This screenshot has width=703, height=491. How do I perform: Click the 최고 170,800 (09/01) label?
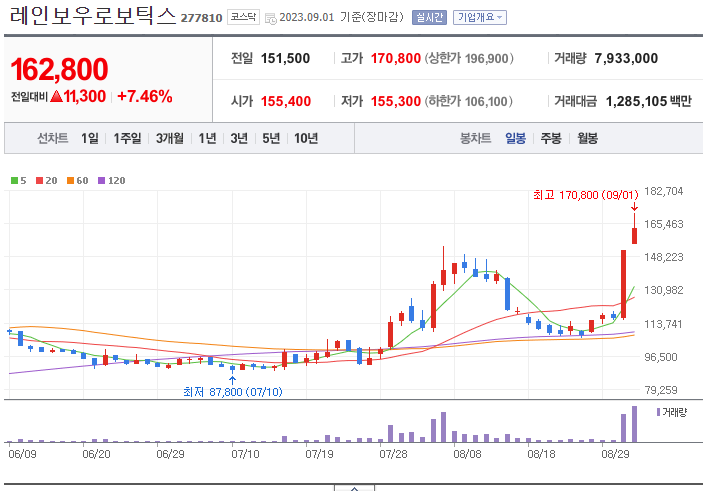586,195
